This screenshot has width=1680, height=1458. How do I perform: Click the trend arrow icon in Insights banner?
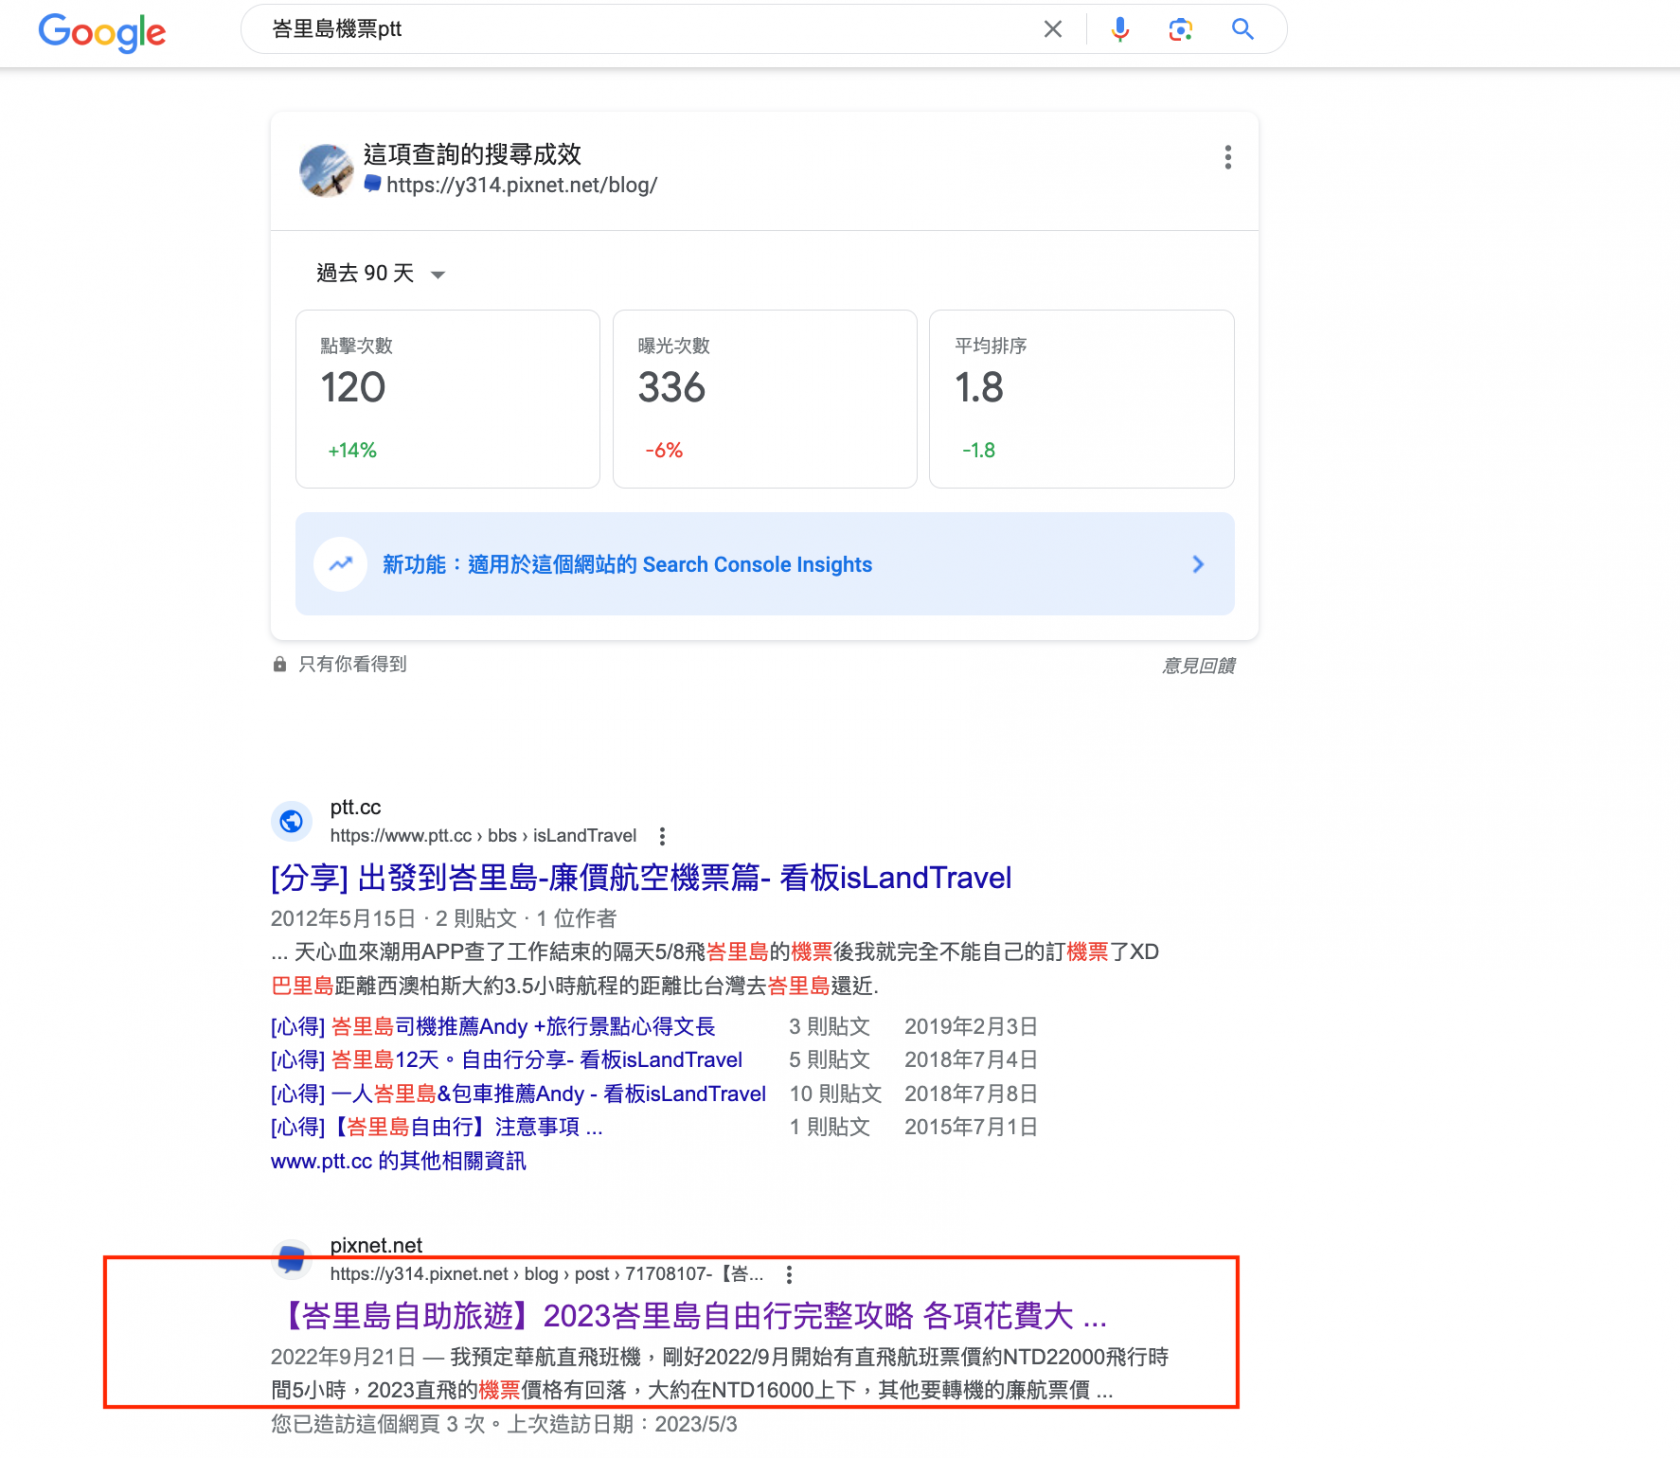click(341, 564)
